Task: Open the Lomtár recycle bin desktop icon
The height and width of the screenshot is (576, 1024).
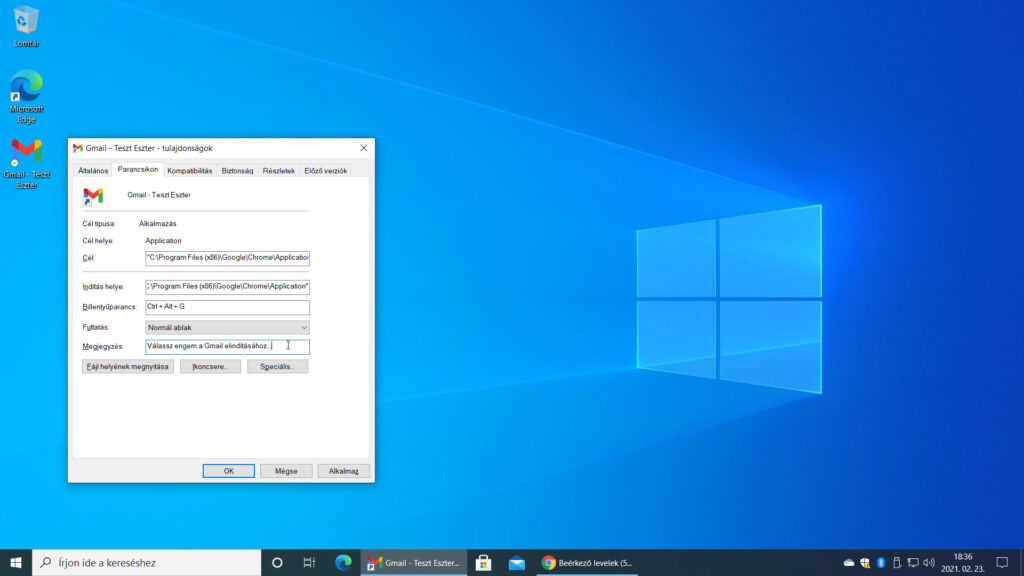Action: [x=26, y=27]
